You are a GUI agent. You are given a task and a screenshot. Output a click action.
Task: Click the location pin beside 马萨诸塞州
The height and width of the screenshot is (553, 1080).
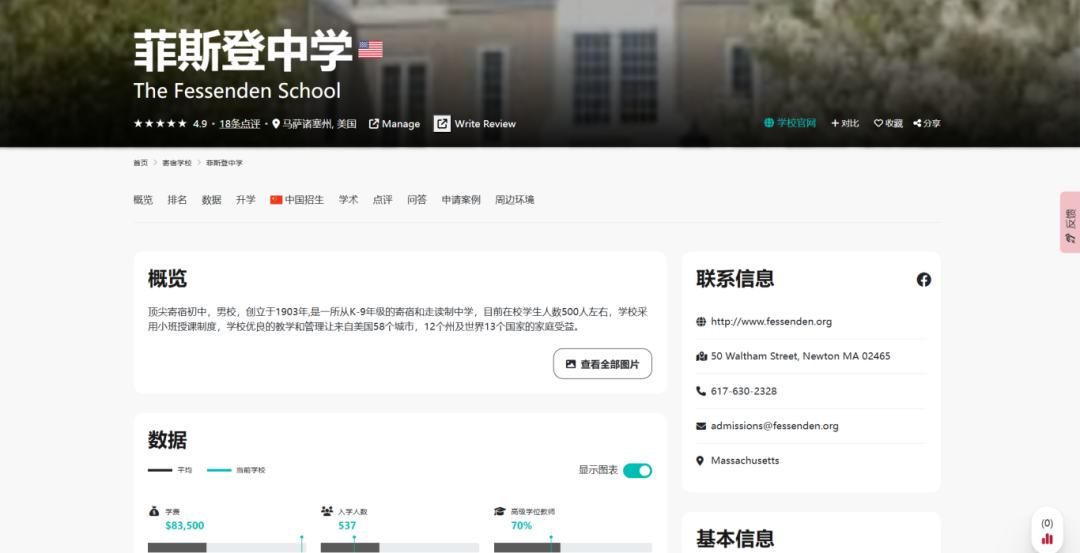pyautogui.click(x=276, y=124)
